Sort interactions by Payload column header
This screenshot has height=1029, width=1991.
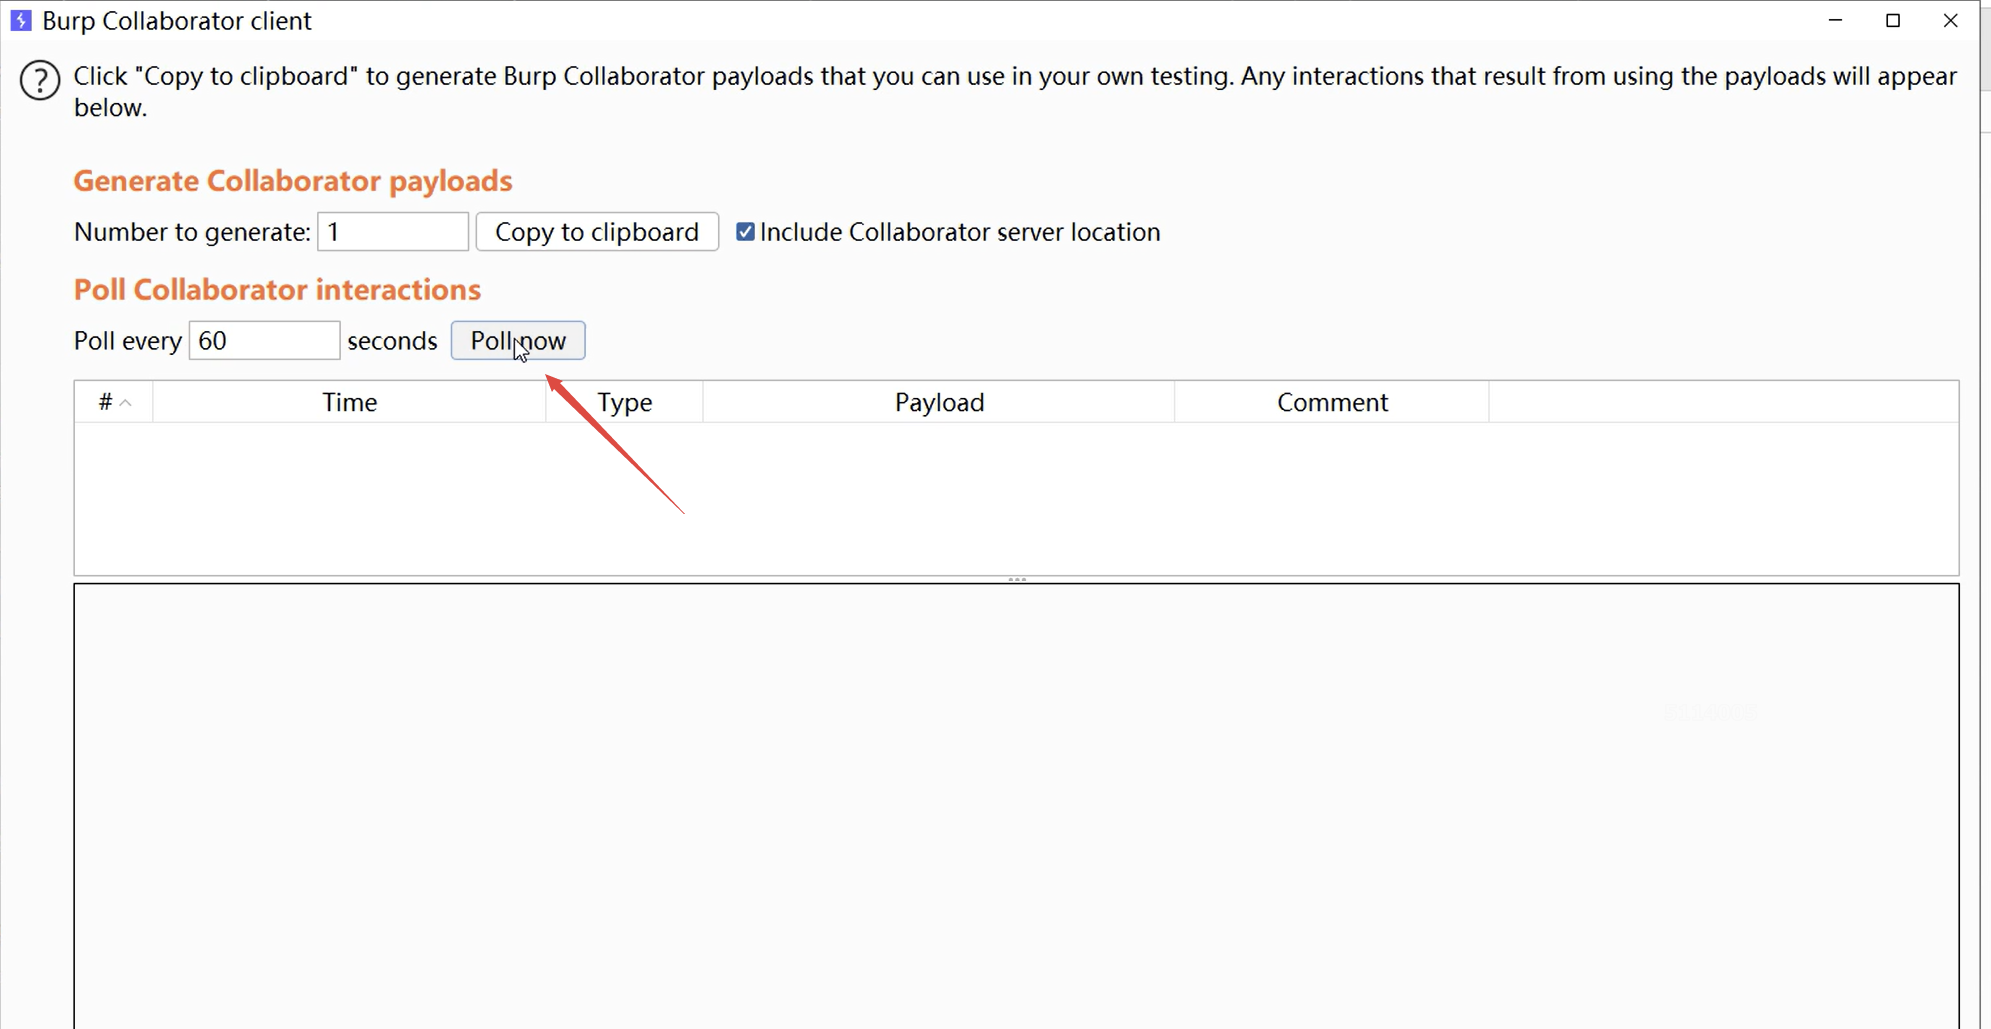point(939,402)
